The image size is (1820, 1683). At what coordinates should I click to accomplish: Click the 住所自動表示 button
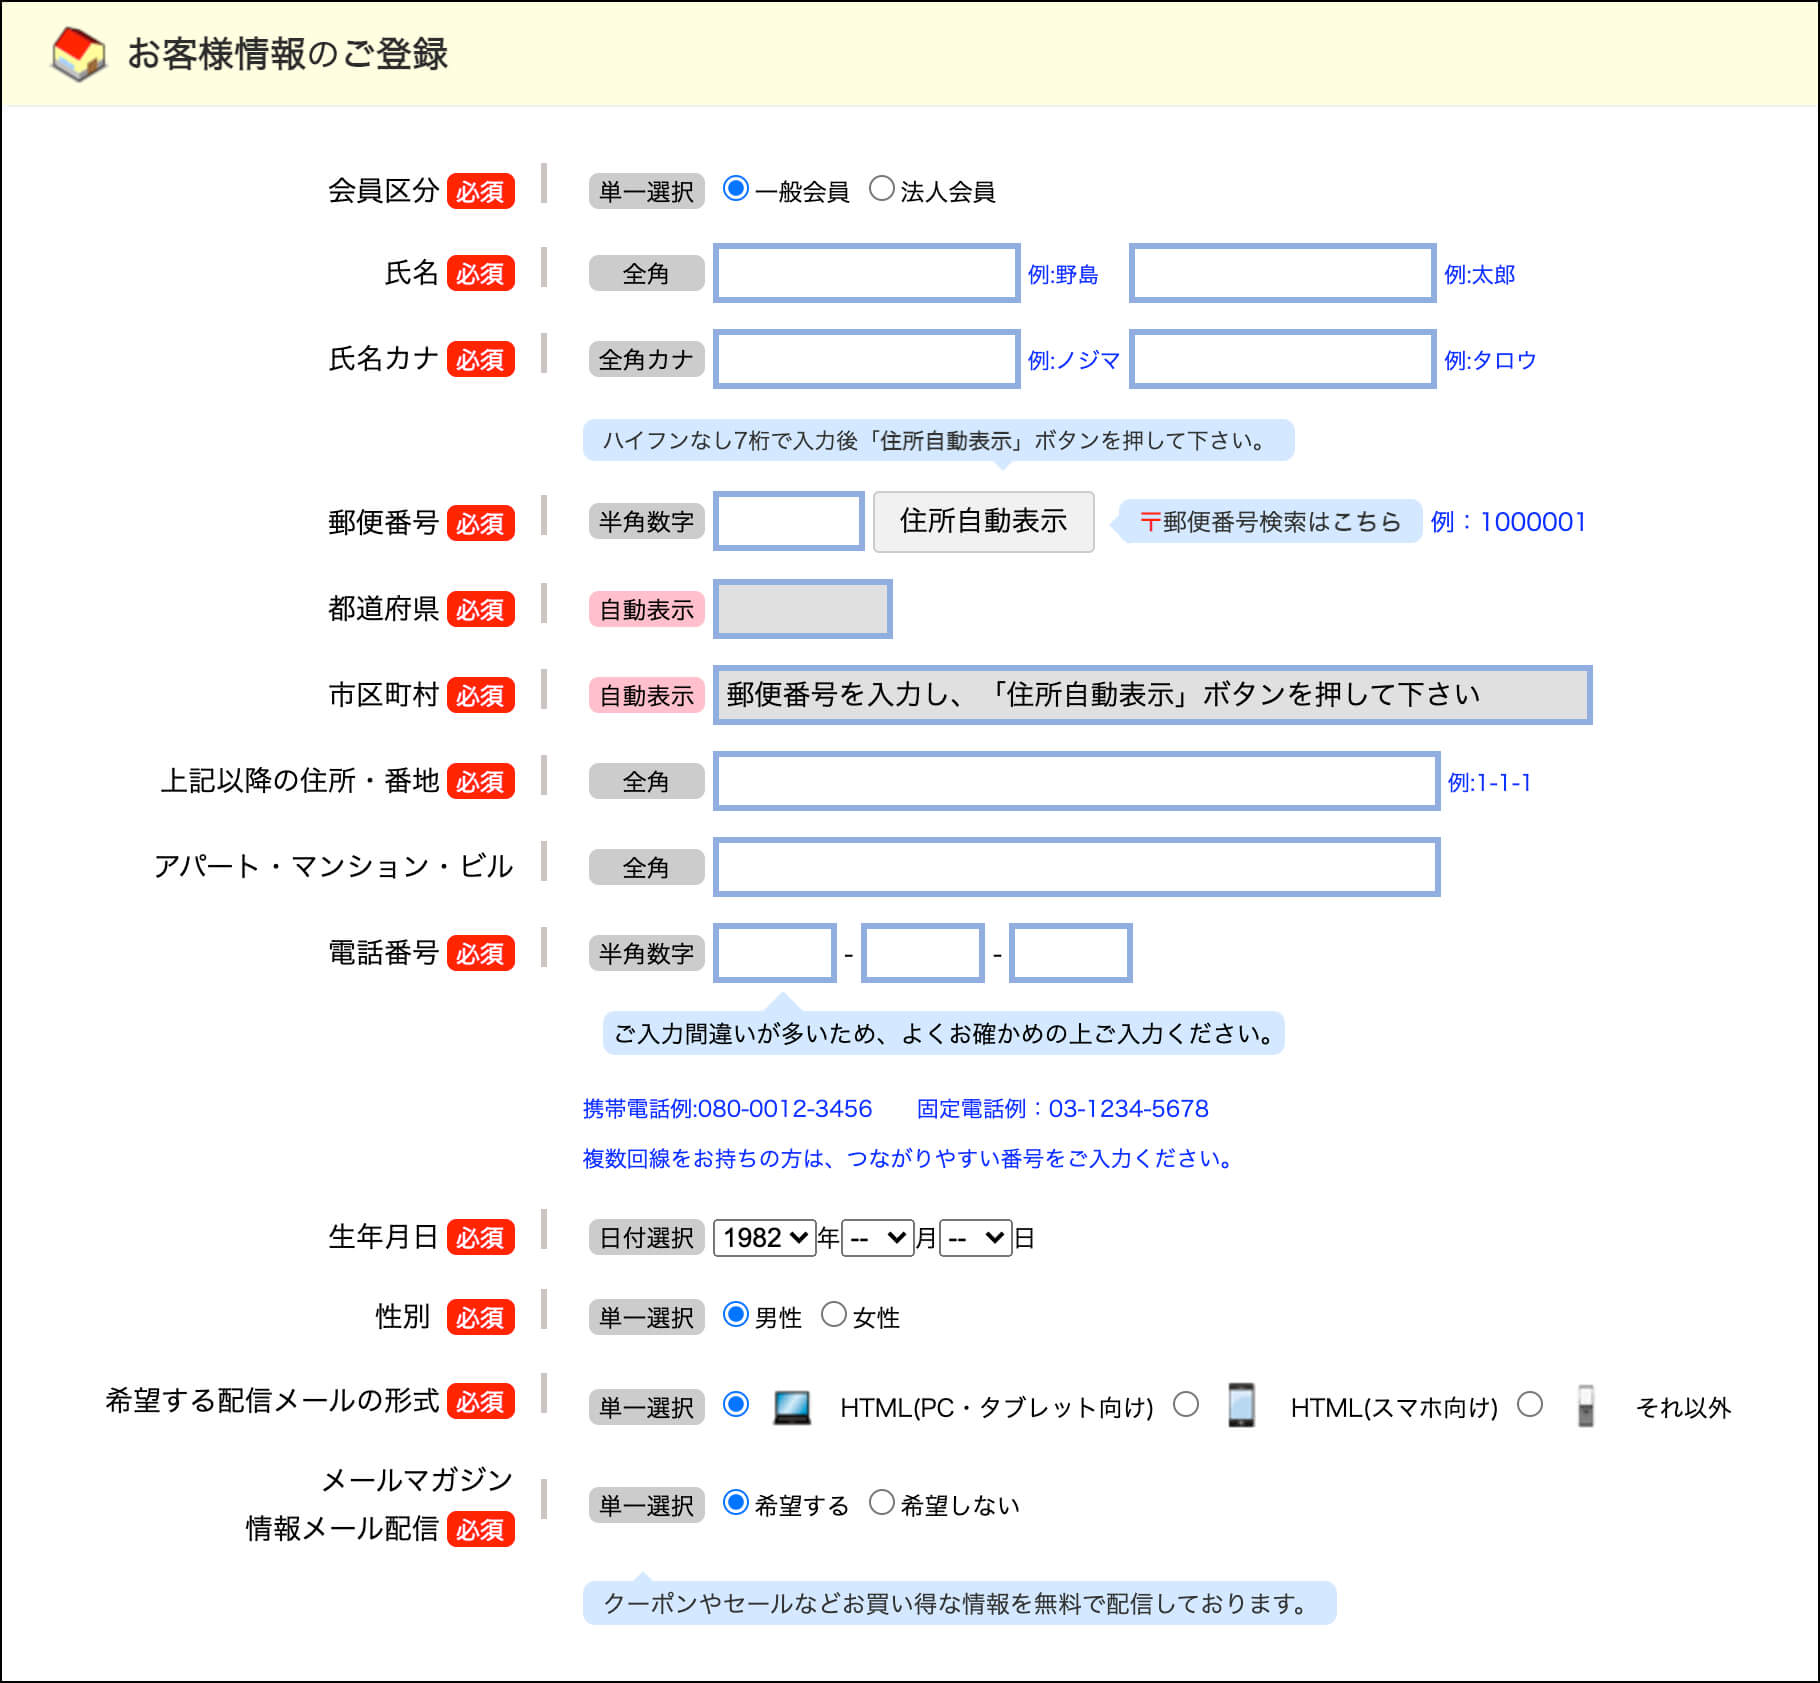click(x=984, y=521)
